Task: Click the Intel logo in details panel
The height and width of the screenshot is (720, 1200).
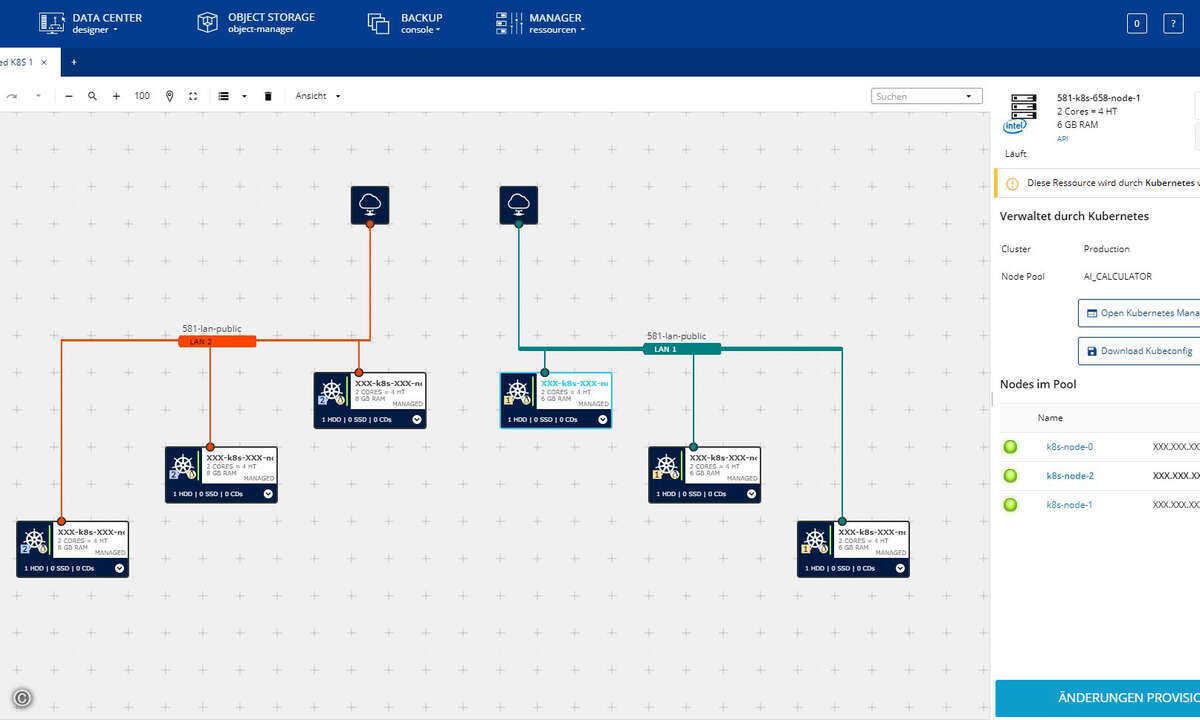Action: pos(1015,127)
